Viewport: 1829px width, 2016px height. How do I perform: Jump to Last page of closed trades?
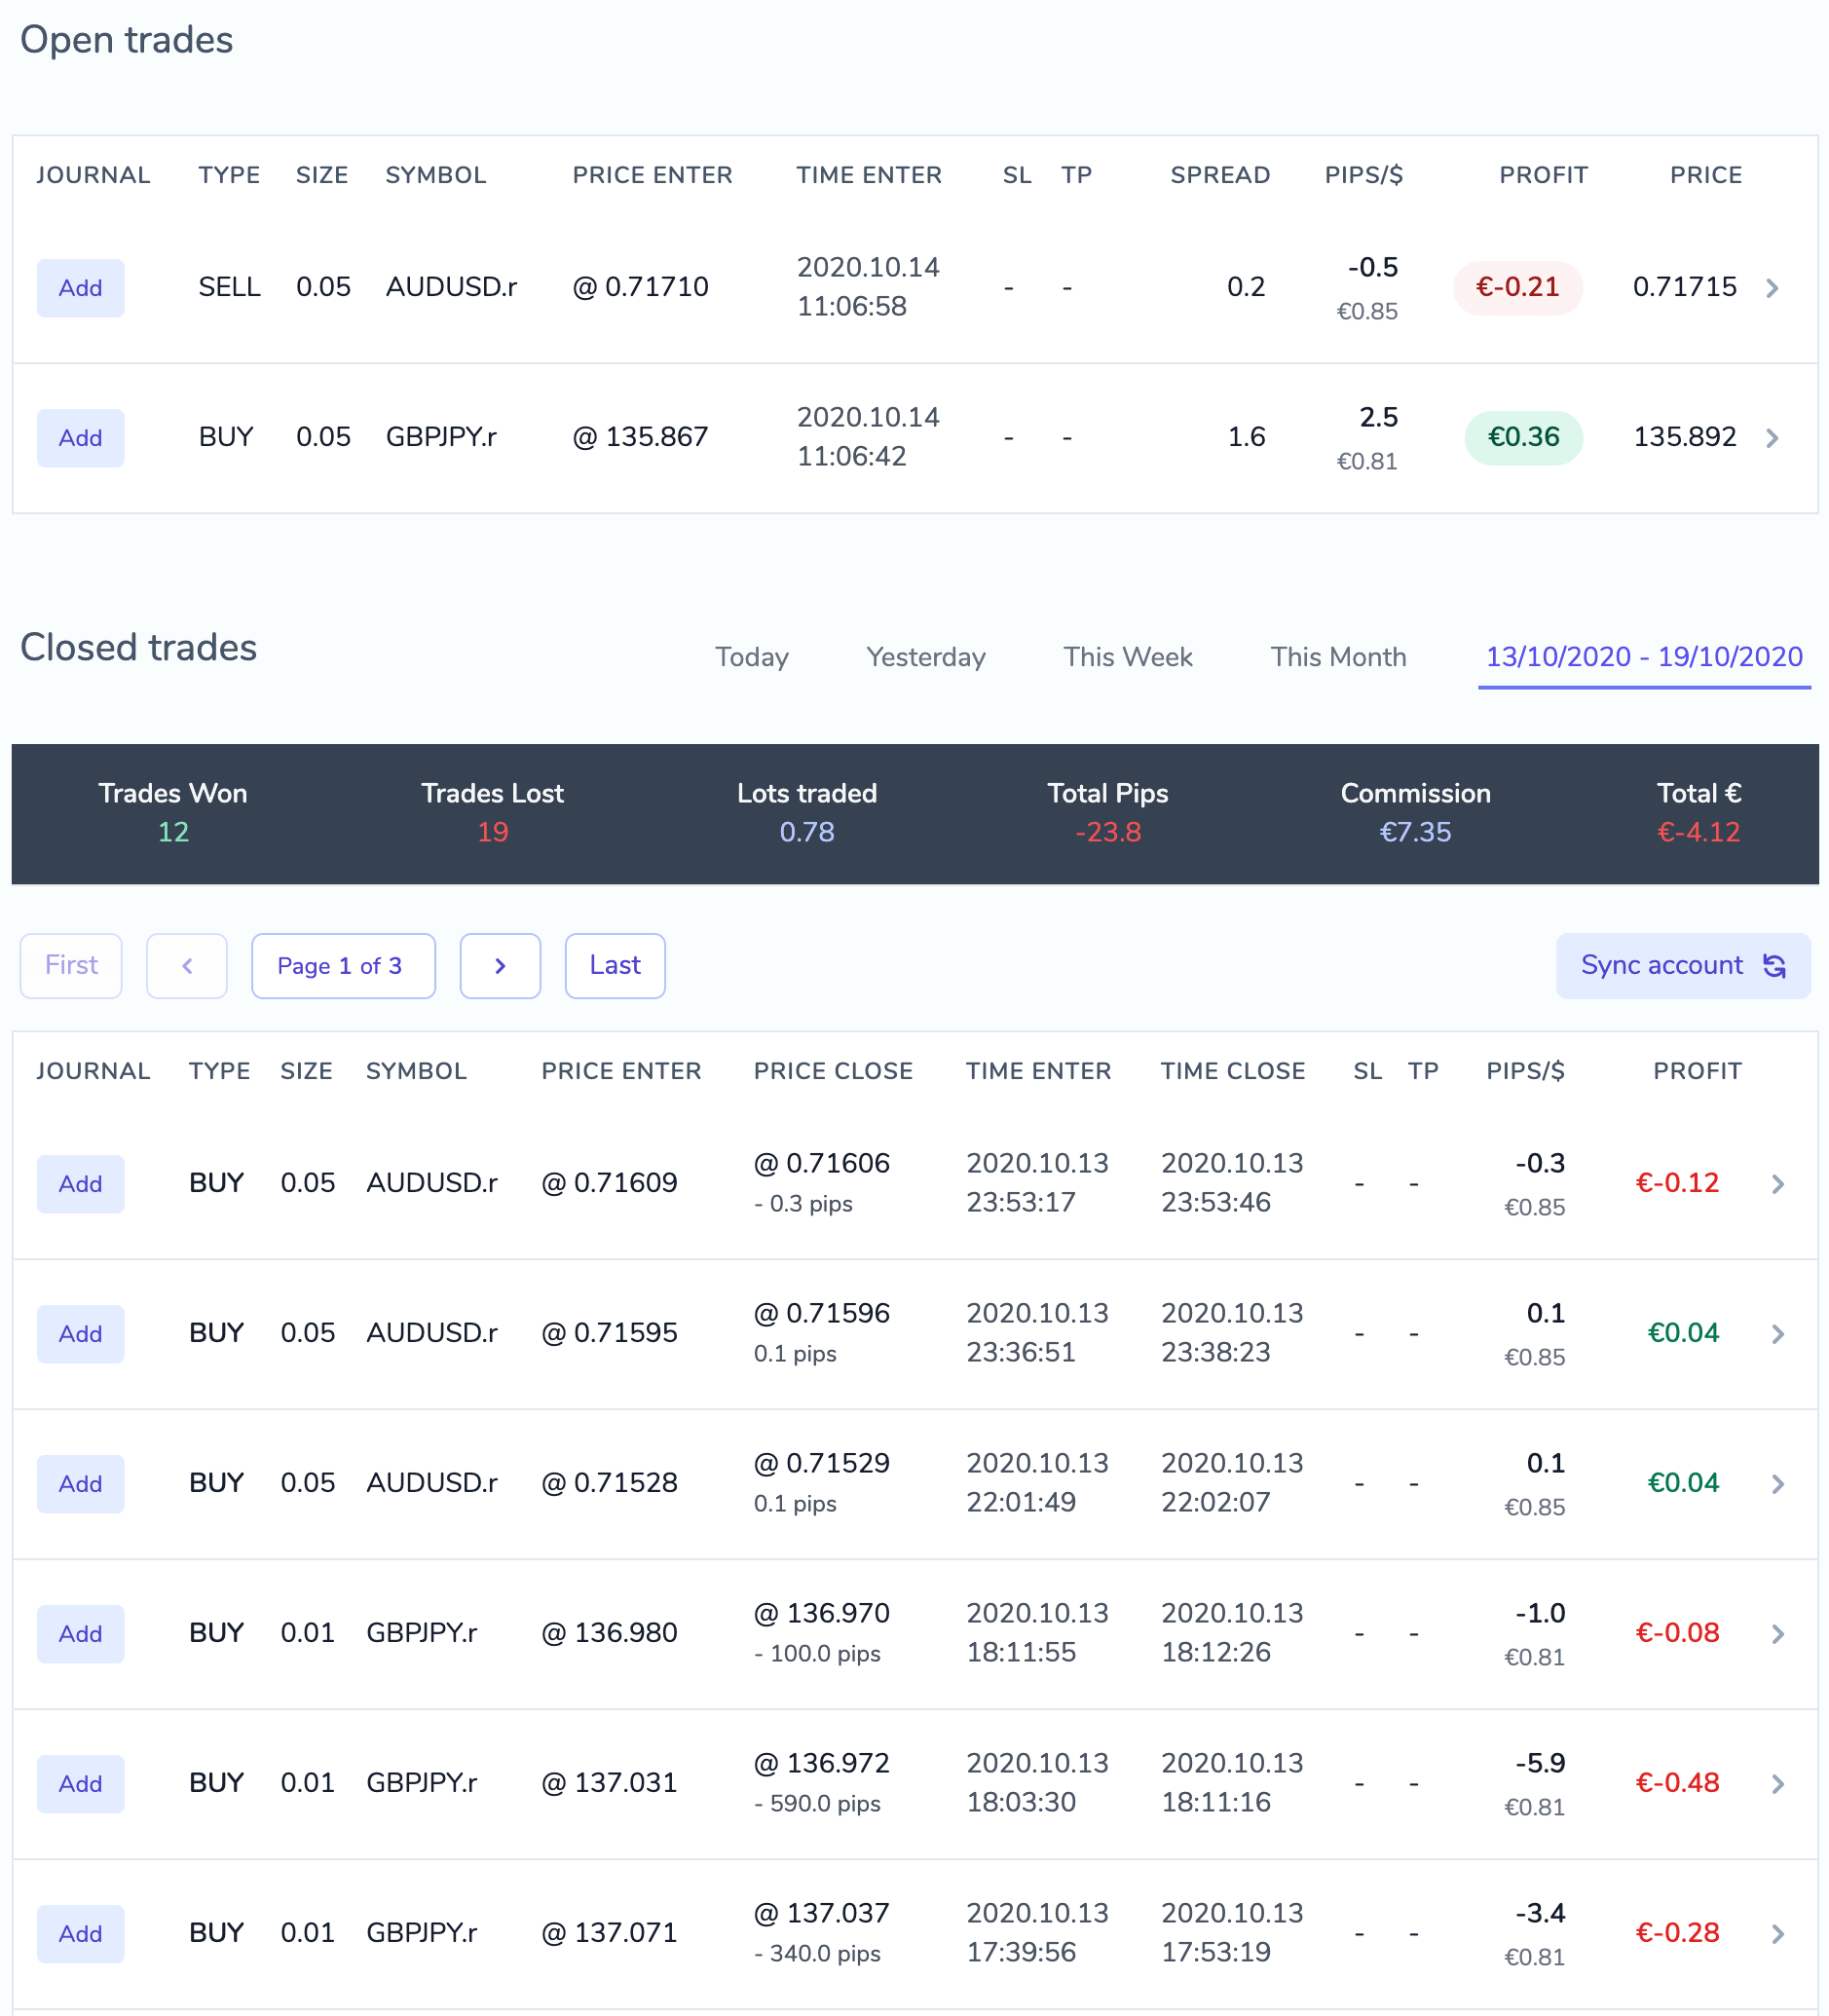tap(614, 965)
